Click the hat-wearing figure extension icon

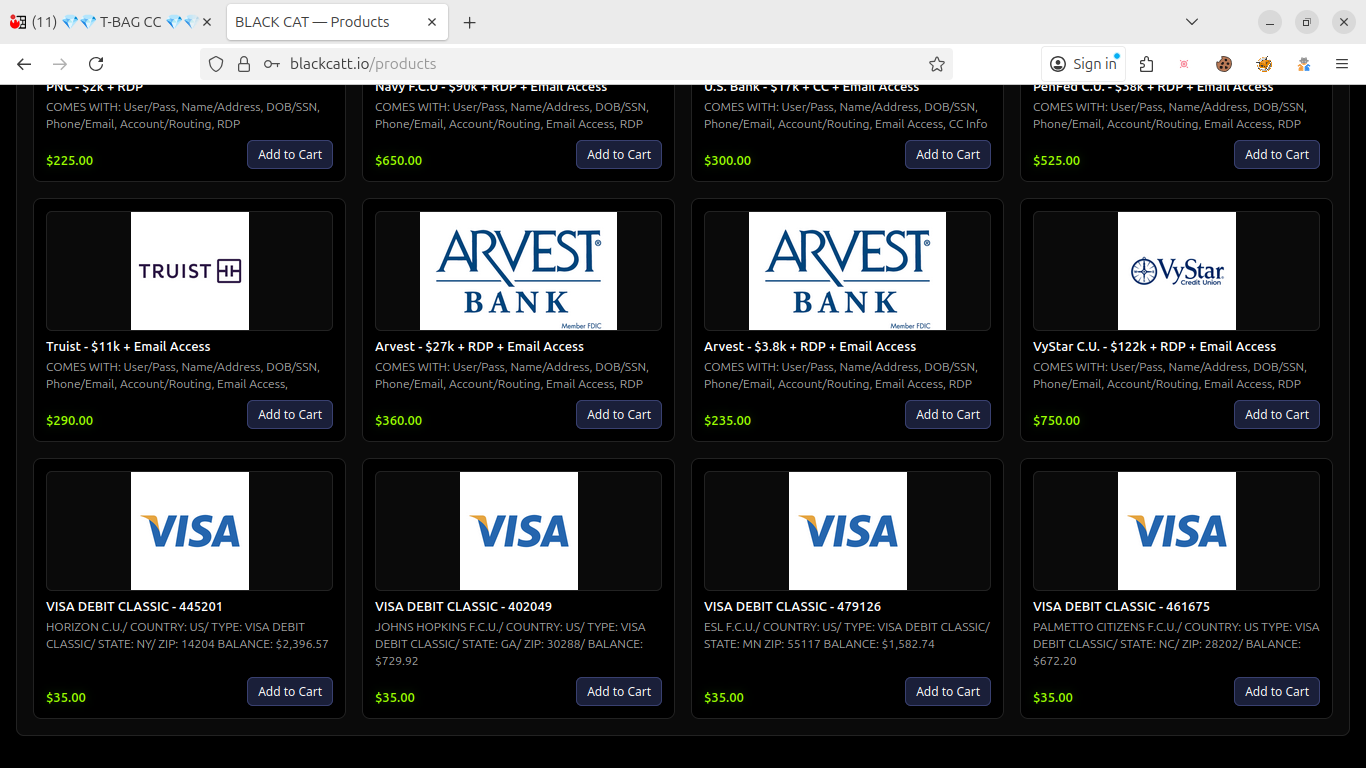pos(1303,64)
